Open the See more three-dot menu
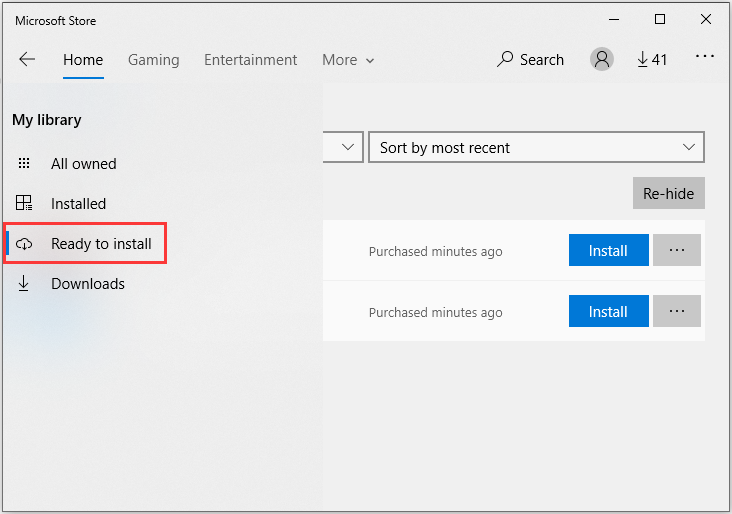Viewport: 732px width, 514px height. pyautogui.click(x=705, y=57)
